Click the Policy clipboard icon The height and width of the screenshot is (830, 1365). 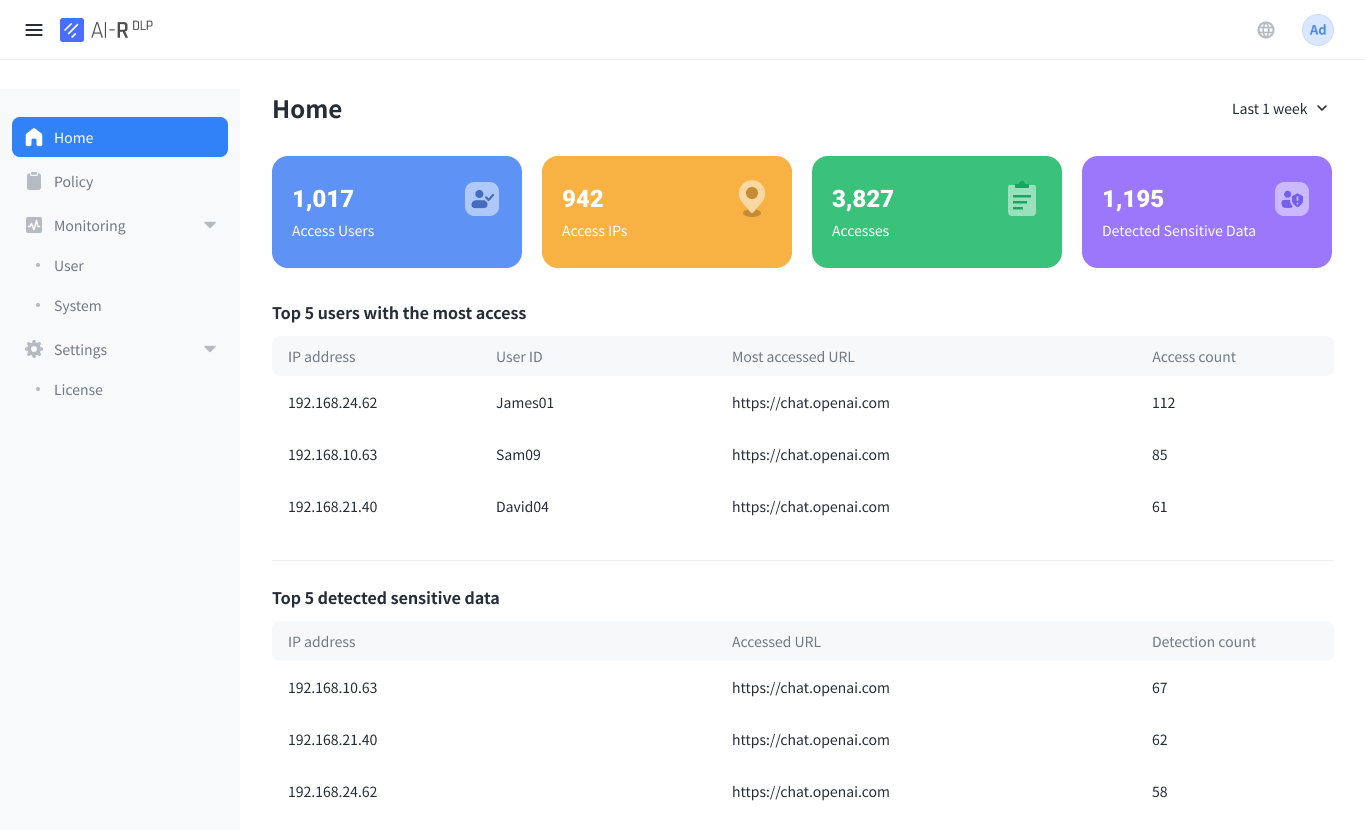point(33,181)
